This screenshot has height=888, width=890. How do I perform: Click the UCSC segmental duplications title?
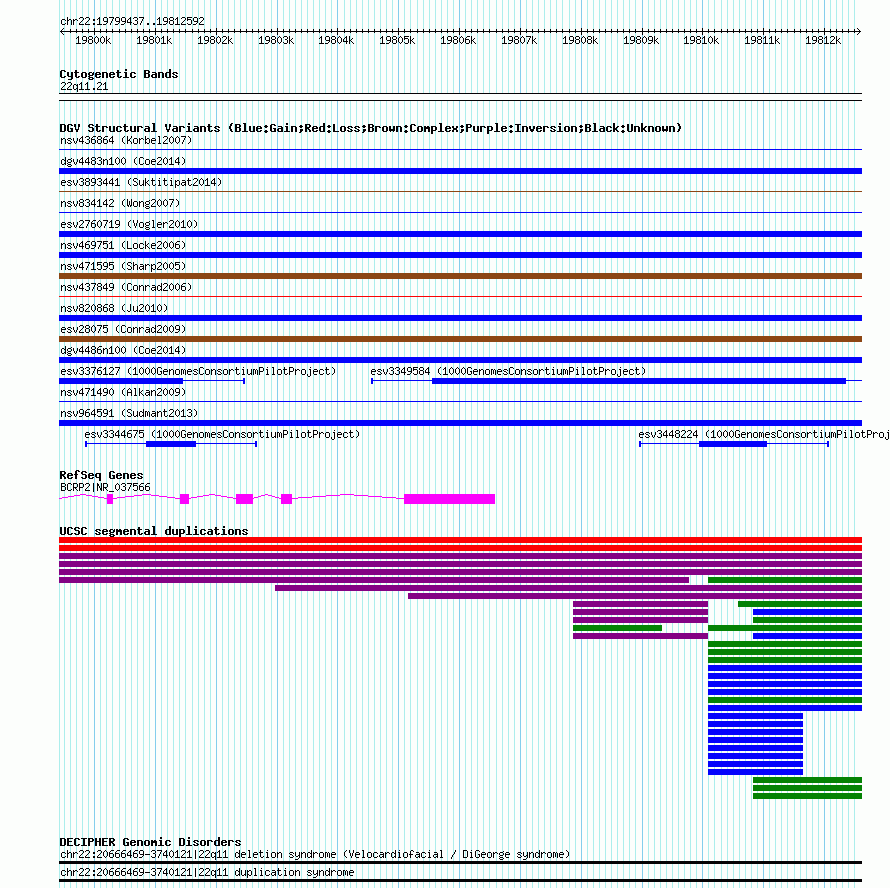154,531
